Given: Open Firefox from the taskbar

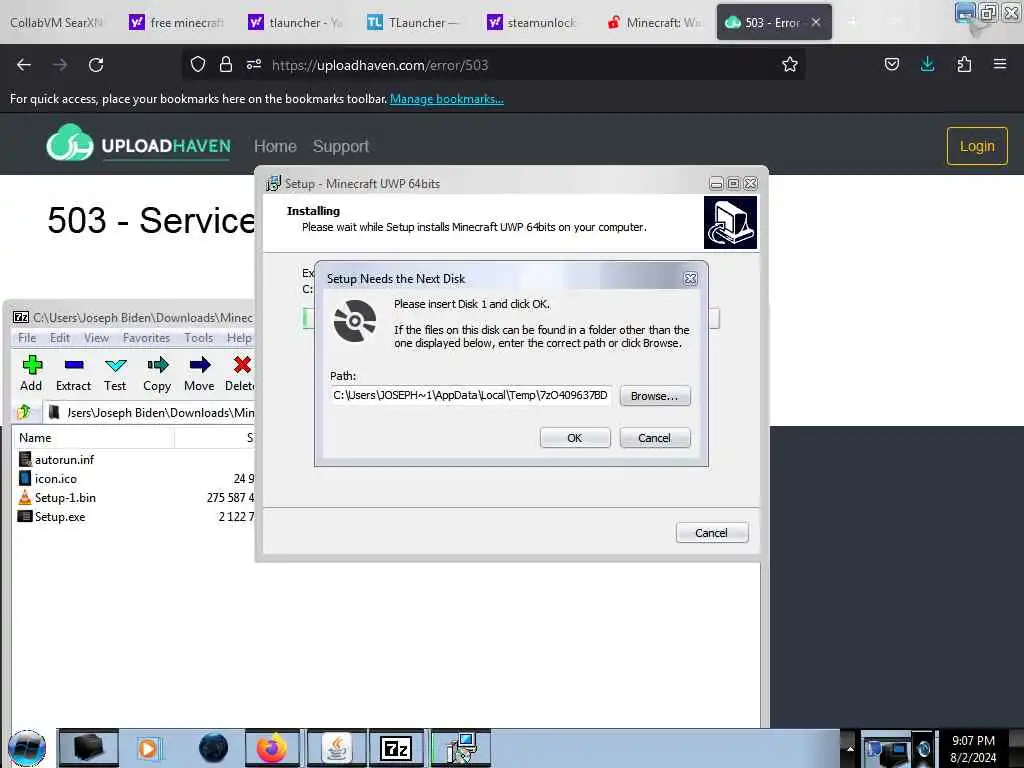Looking at the screenshot, I should pyautogui.click(x=272, y=748).
